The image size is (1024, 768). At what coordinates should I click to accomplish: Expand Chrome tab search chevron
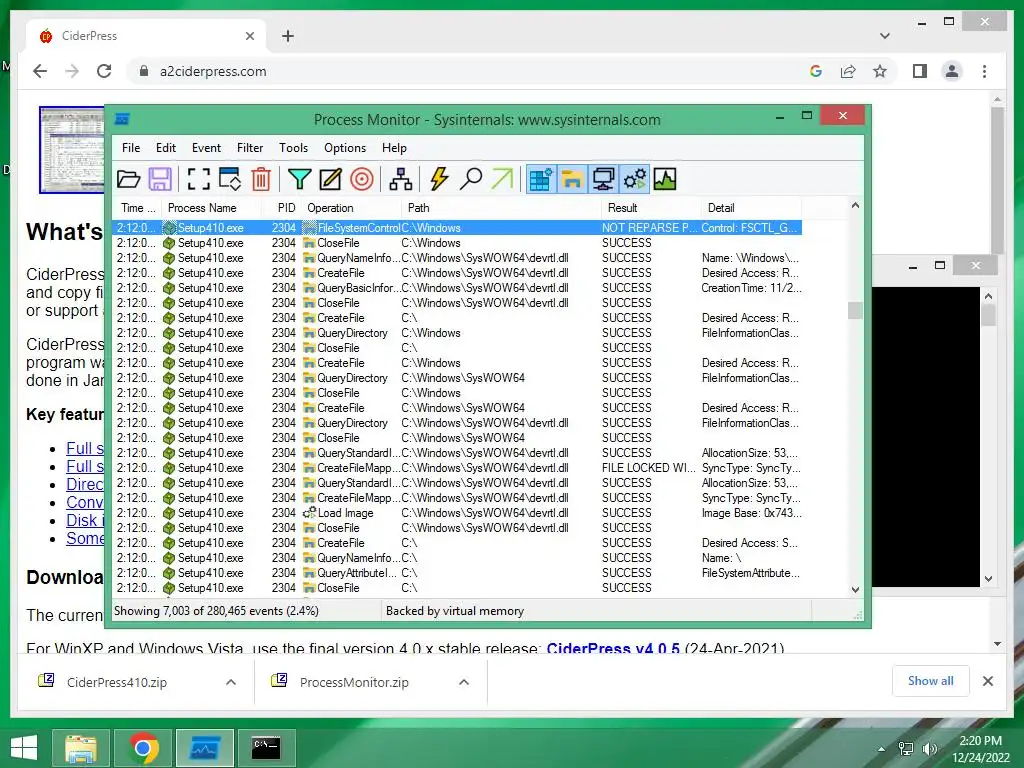point(884,36)
